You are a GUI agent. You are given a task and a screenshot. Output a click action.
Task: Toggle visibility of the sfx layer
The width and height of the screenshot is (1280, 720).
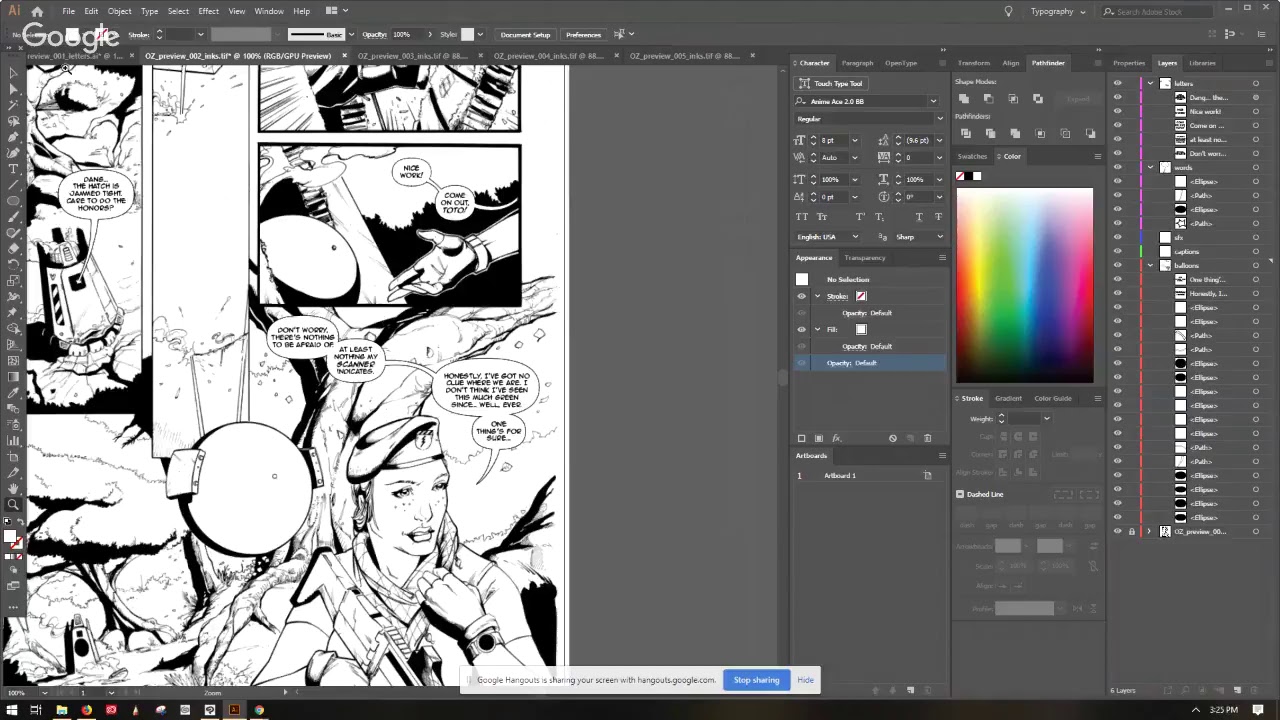[1118, 238]
